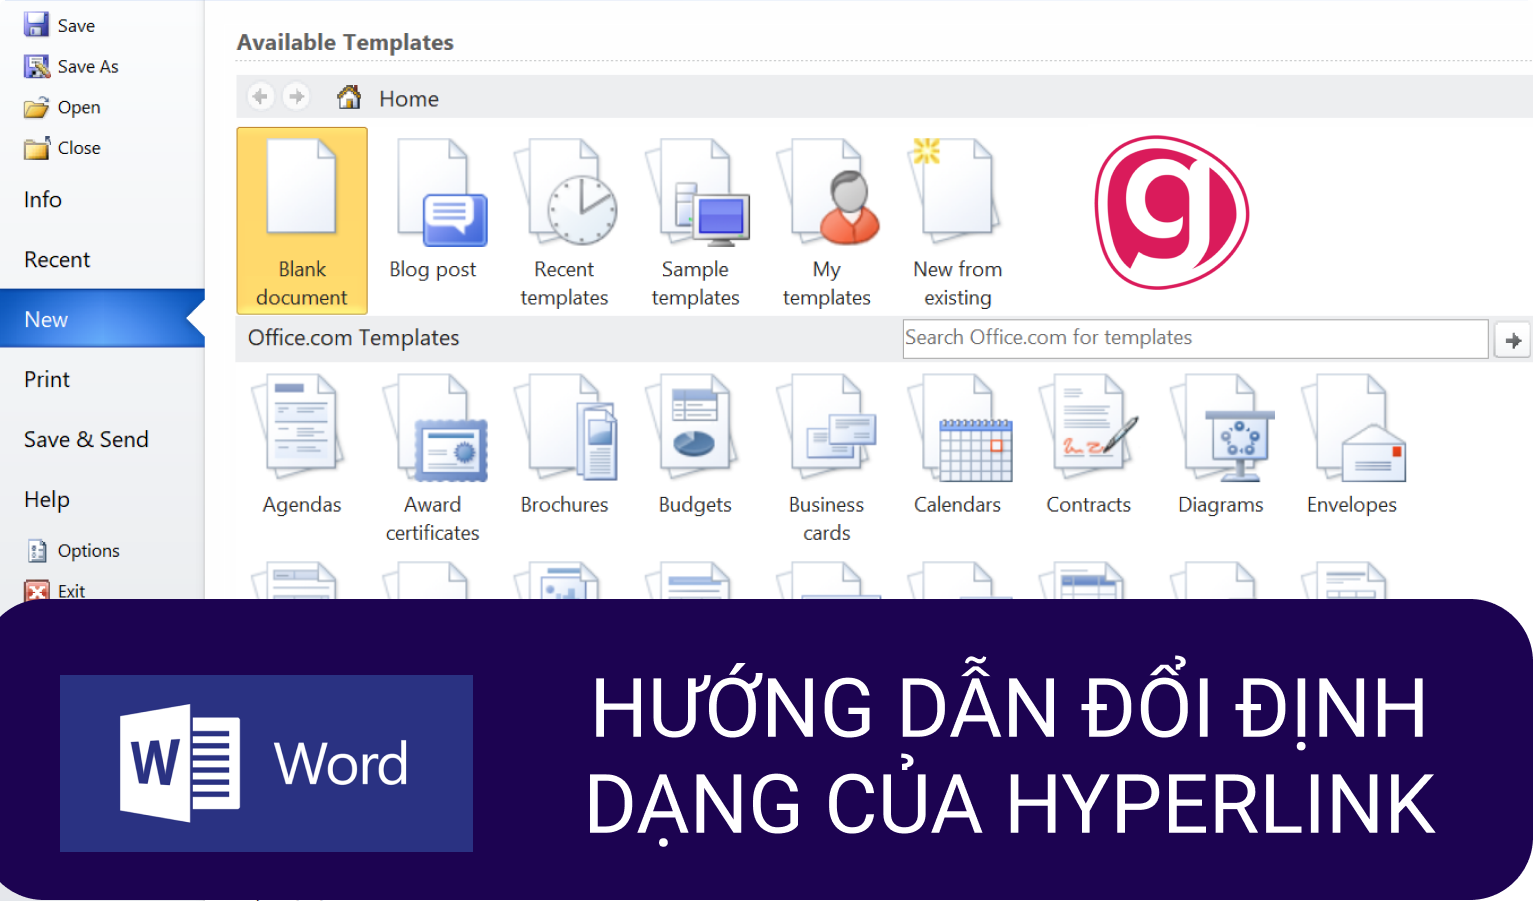Open the Agendas template category
Viewport: 1533px width, 901px height.
click(x=301, y=440)
